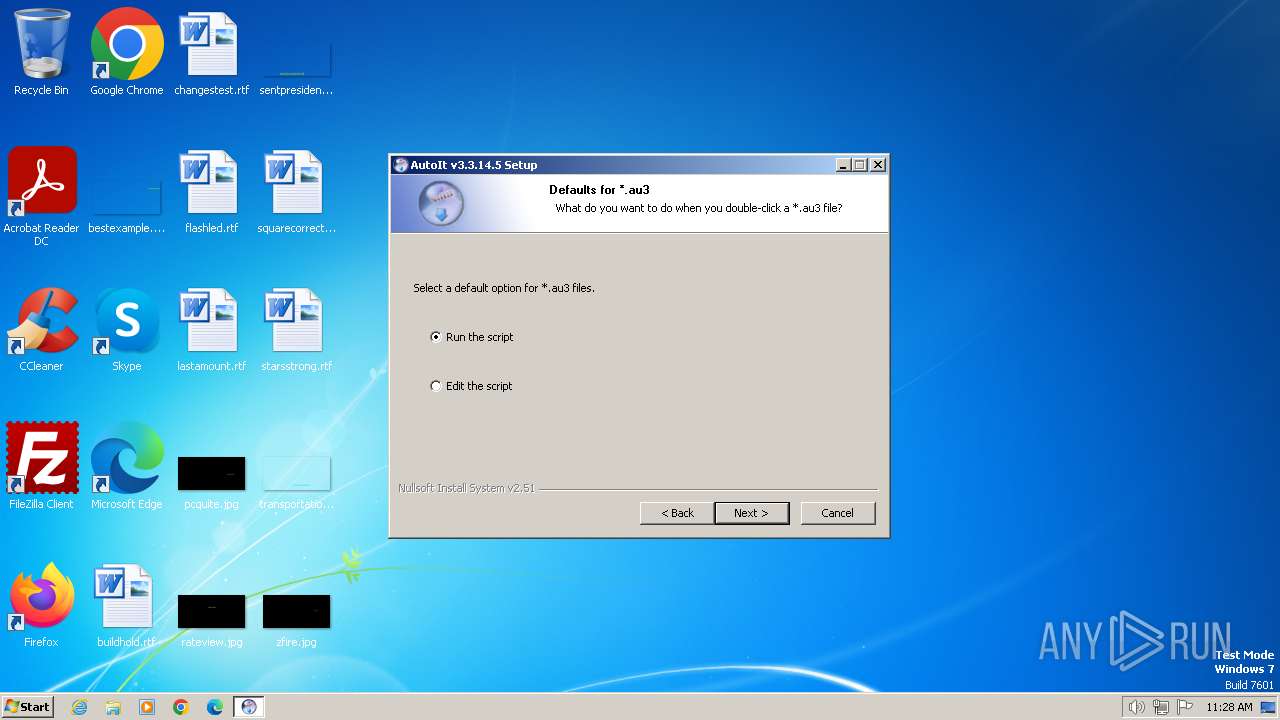Screen dimensions: 1280x720
Task: Select the Run the script option
Action: (471, 337)
